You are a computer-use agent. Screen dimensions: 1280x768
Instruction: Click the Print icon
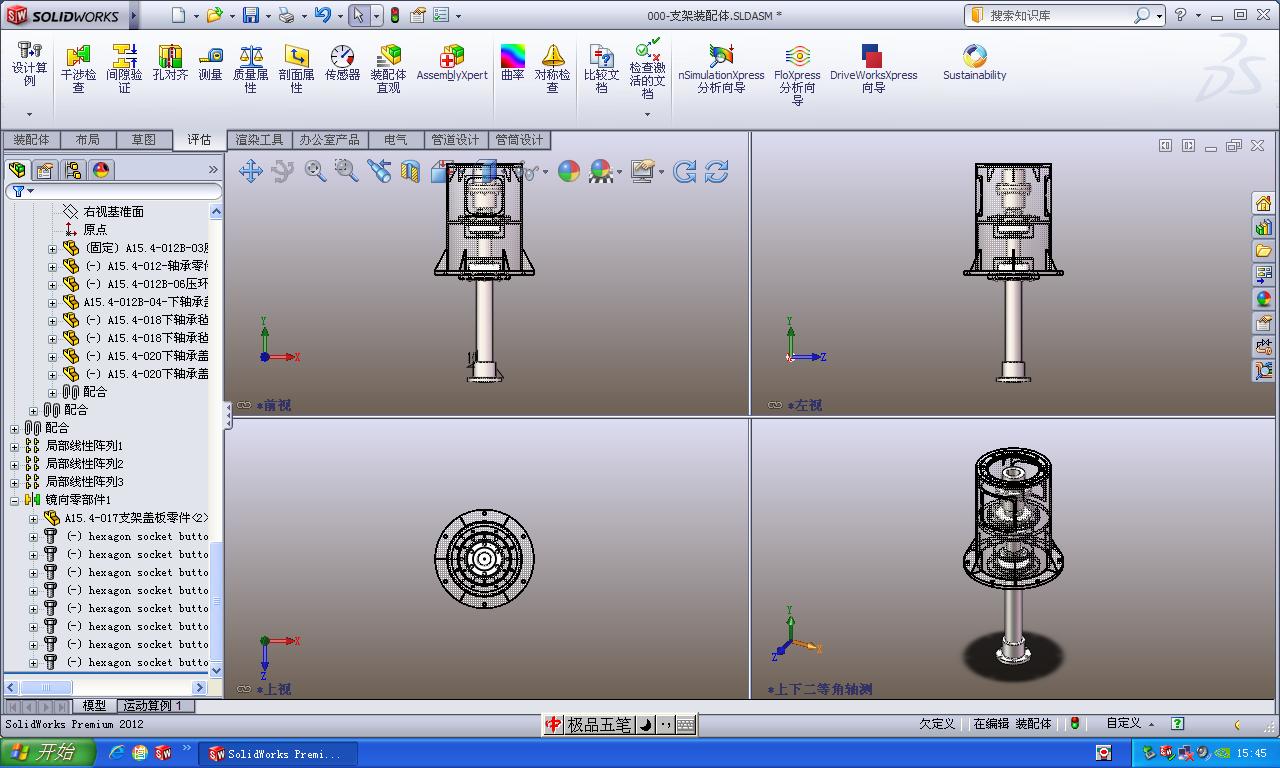coord(286,15)
